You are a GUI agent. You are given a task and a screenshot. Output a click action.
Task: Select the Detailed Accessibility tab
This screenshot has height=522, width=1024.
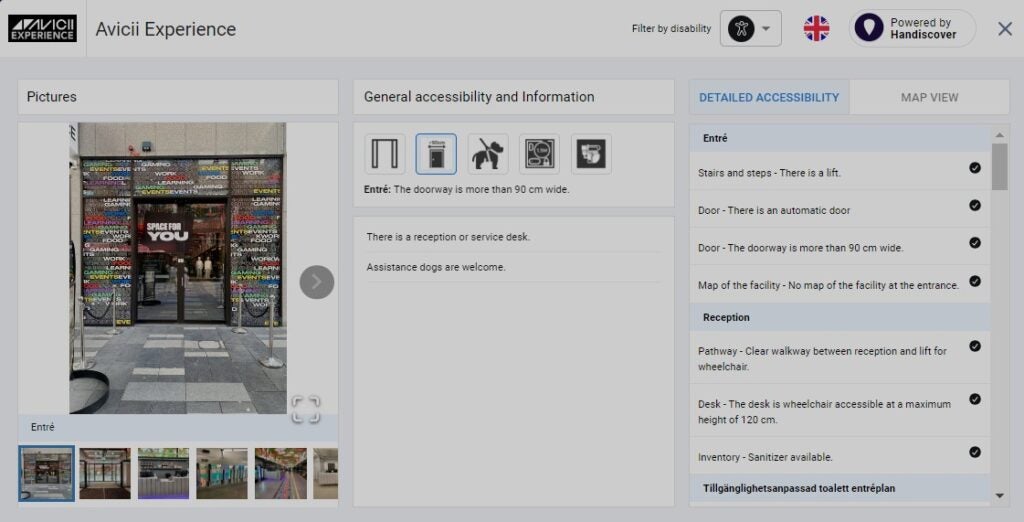click(769, 97)
